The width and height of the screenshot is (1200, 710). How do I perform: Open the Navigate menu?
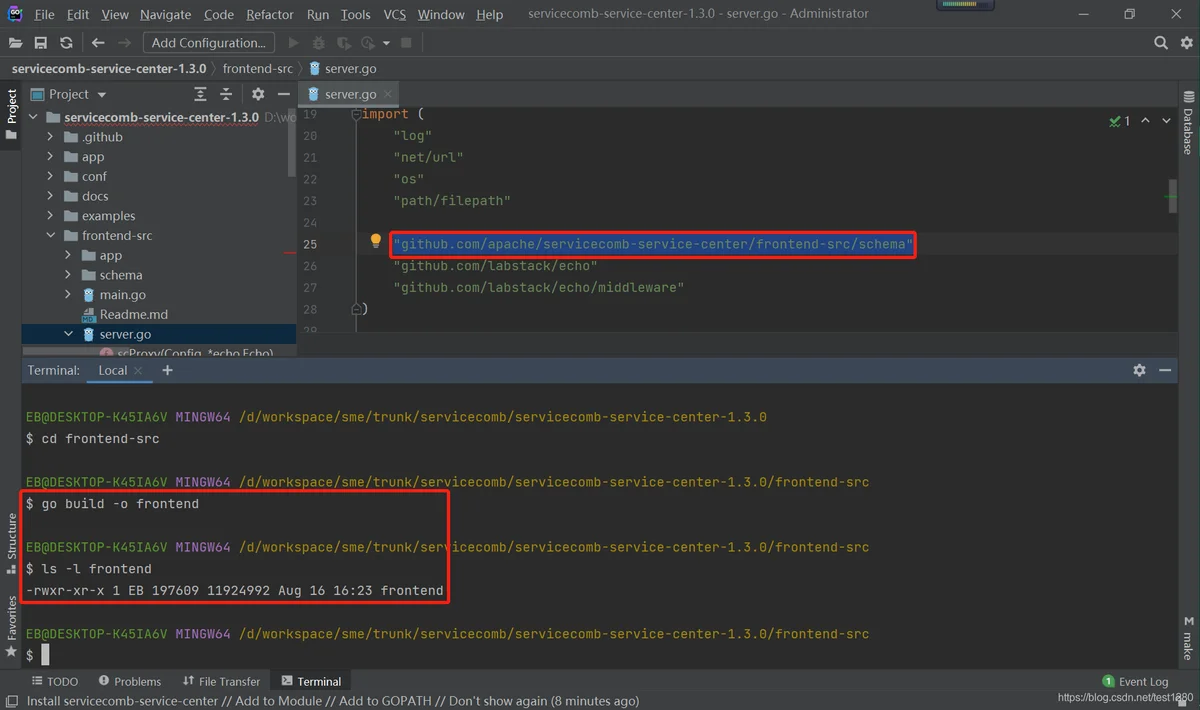165,14
